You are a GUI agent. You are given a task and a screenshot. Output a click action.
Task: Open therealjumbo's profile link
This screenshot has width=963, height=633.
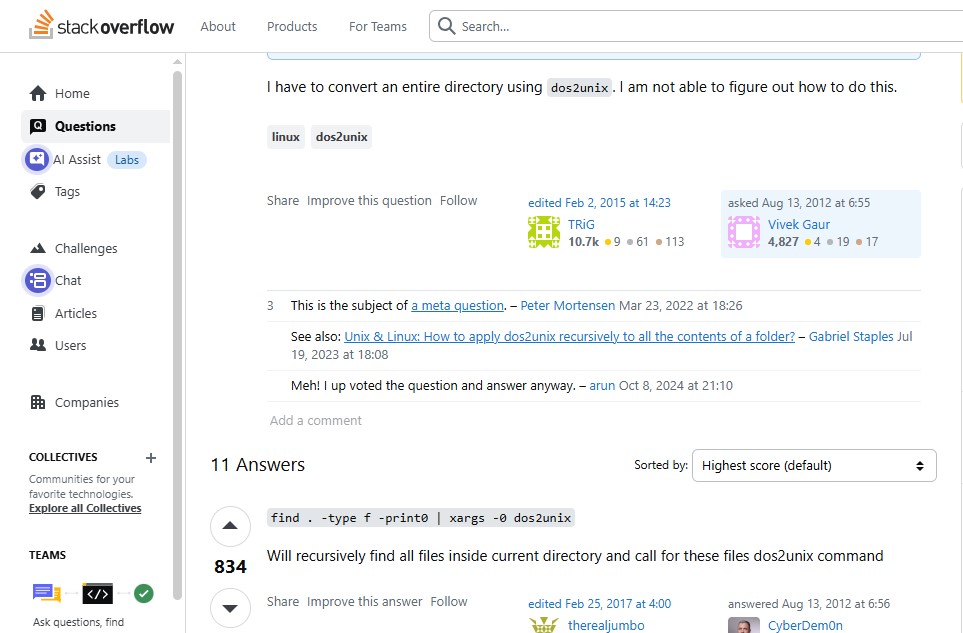[x=606, y=625]
